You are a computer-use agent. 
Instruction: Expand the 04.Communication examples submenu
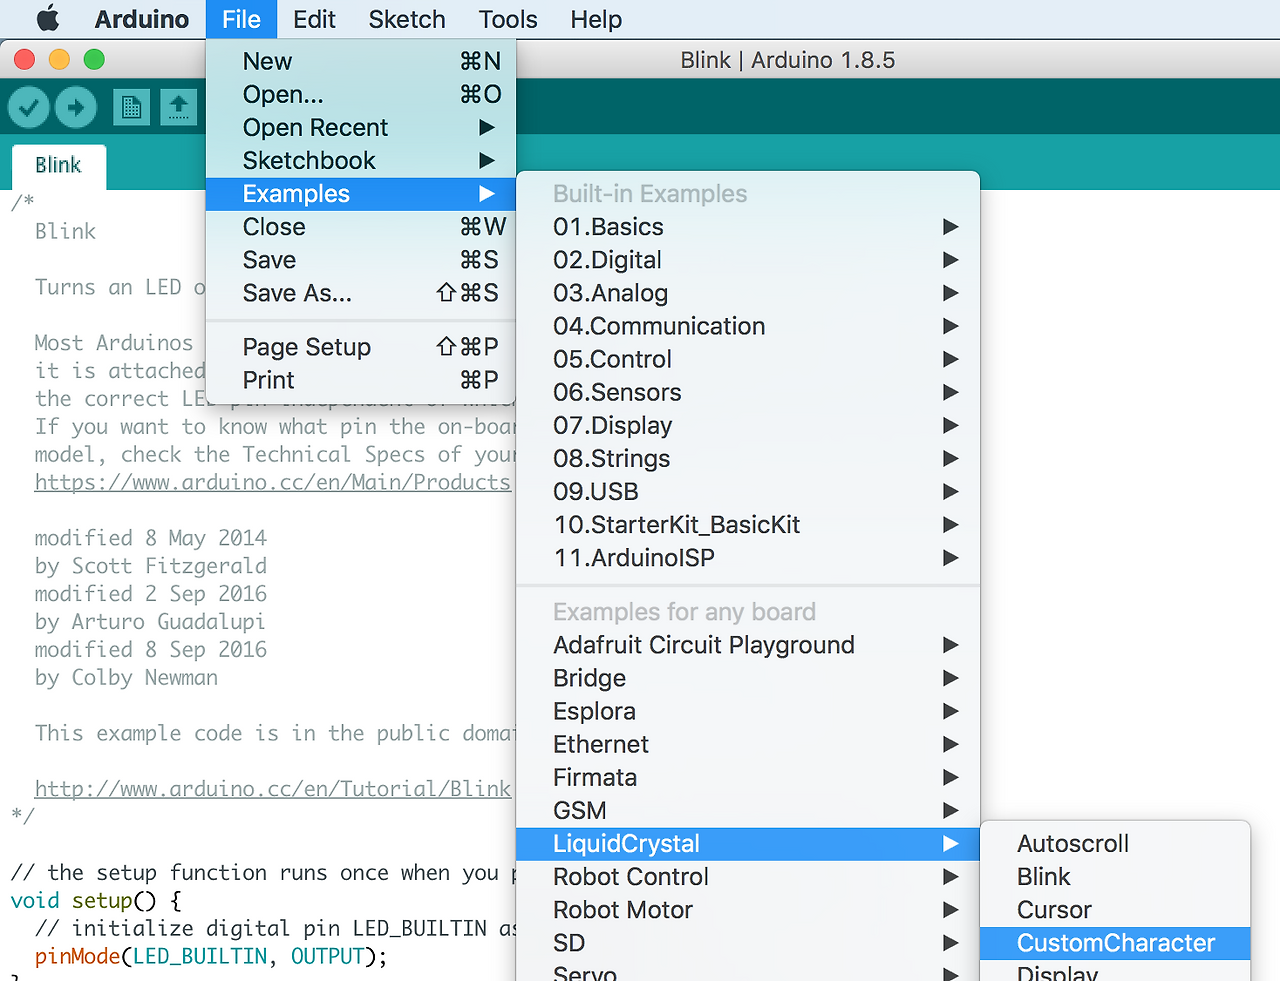click(748, 326)
